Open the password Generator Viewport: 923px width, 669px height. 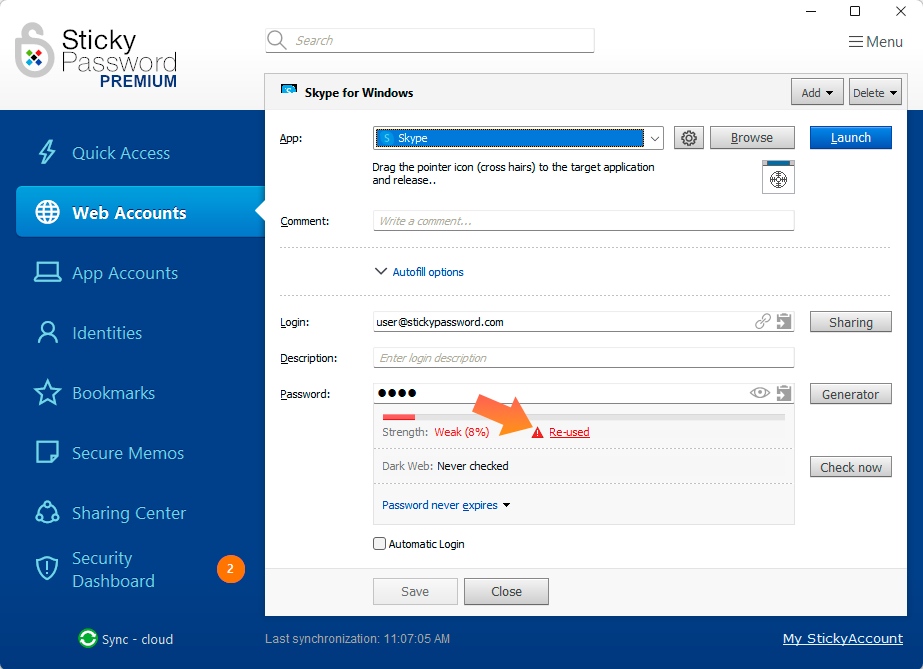[x=850, y=394]
